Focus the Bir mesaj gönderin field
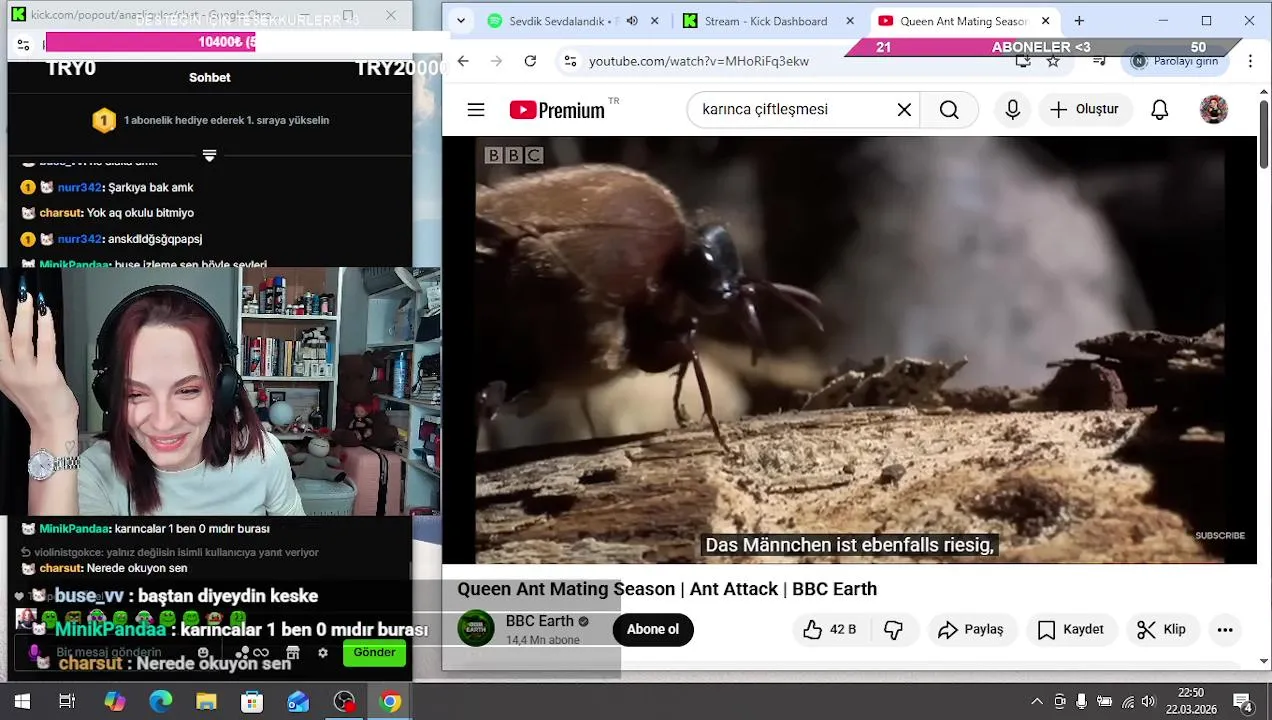 tap(110, 653)
